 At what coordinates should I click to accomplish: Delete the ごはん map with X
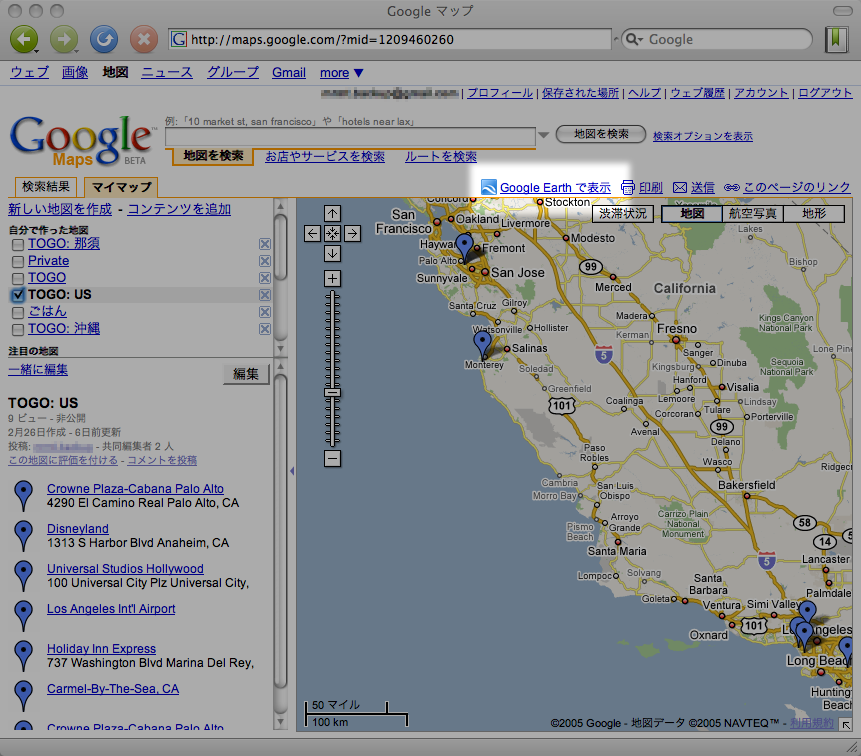(x=265, y=312)
